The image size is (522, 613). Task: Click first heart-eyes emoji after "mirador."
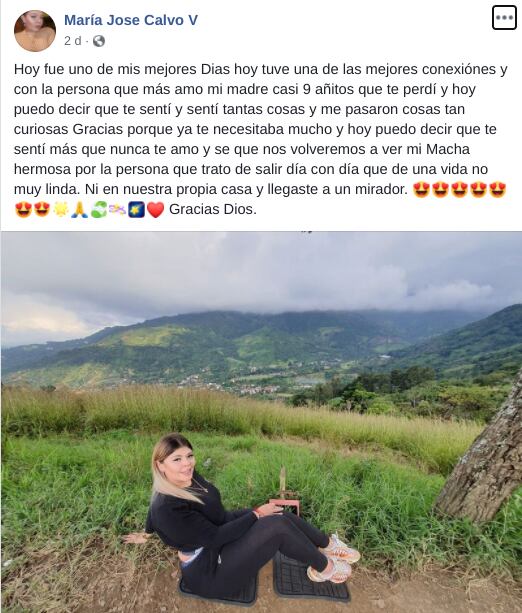pos(421,190)
